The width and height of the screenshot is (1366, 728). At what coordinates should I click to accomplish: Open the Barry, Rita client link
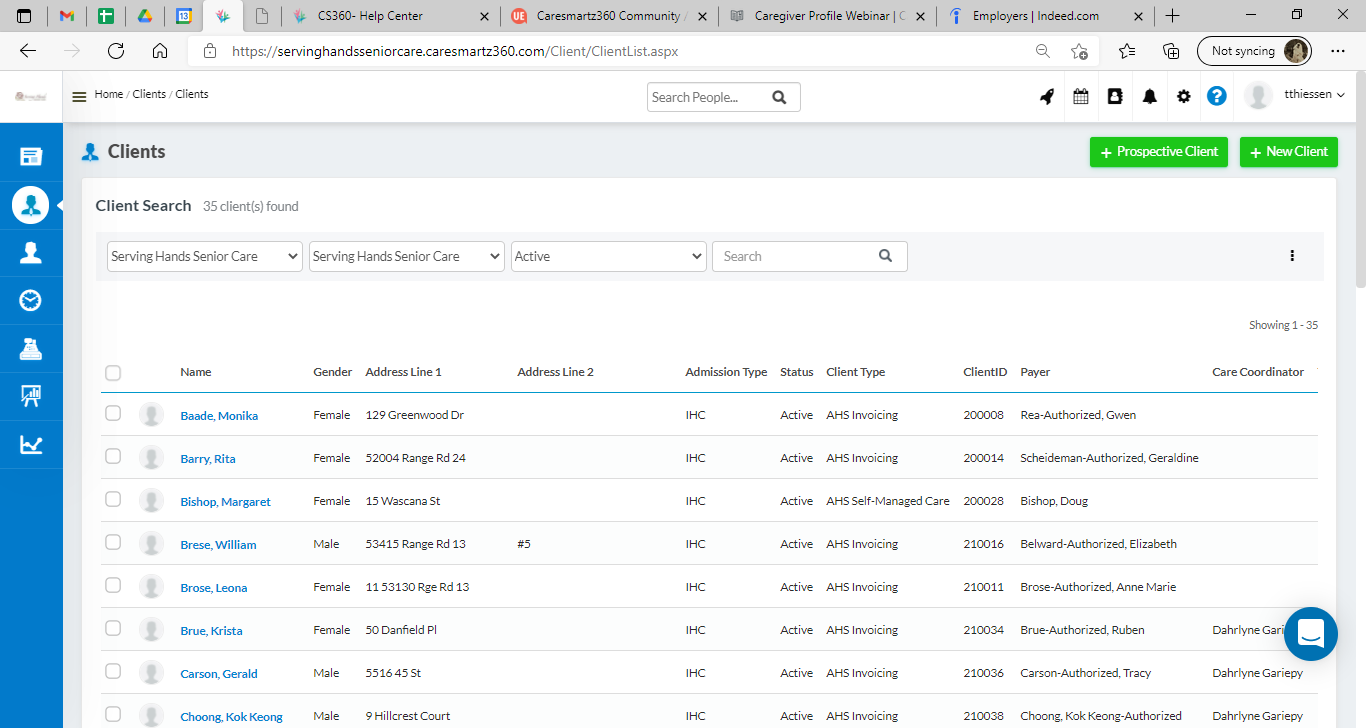point(208,459)
